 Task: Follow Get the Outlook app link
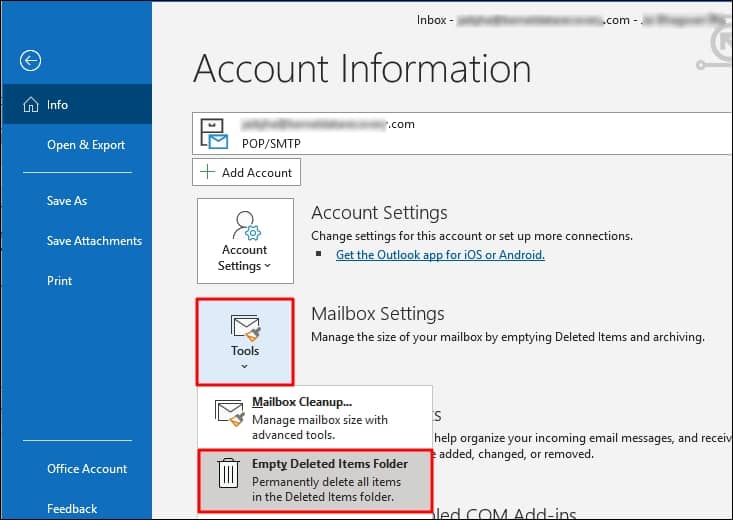(x=440, y=255)
